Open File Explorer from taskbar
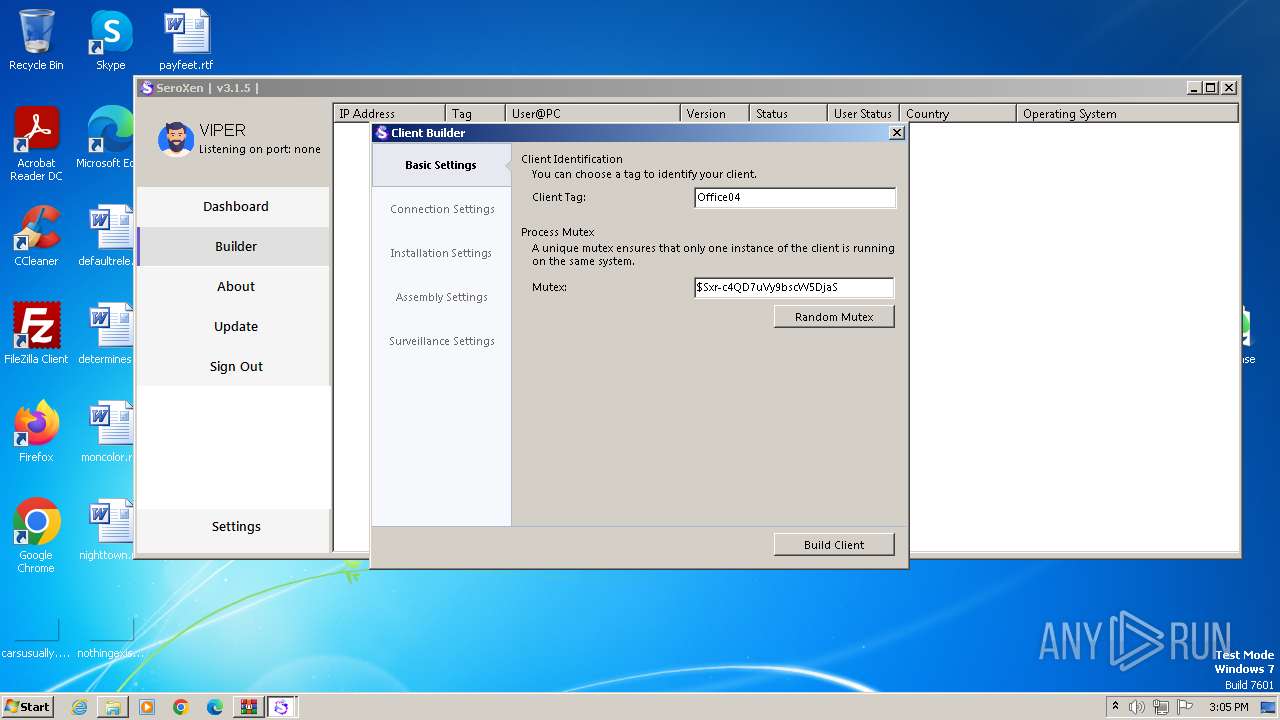The image size is (1280, 720). point(113,707)
